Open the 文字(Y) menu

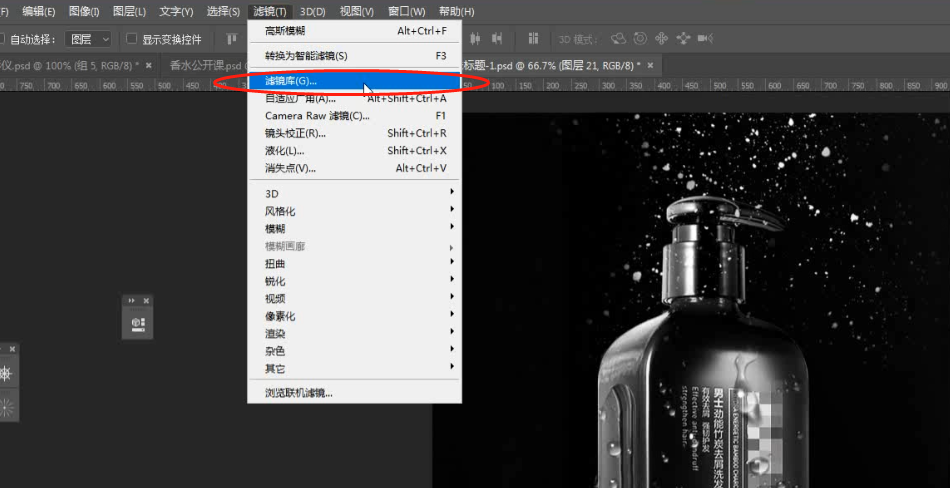[176, 12]
